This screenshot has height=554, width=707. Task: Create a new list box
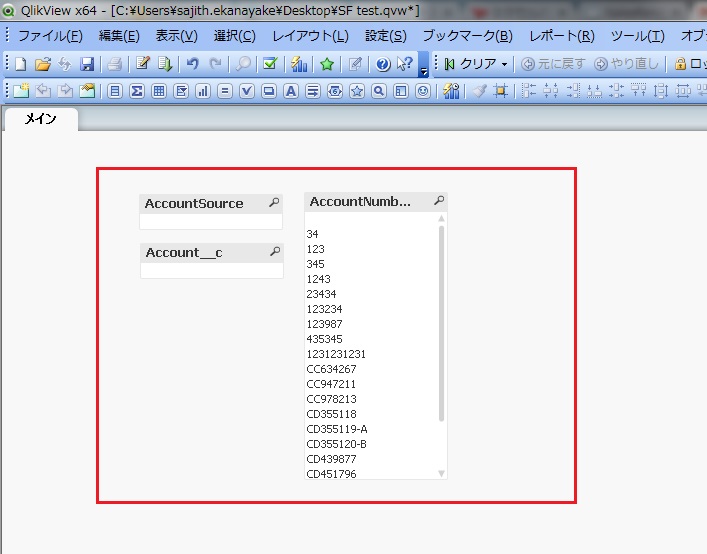pyautogui.click(x=115, y=92)
